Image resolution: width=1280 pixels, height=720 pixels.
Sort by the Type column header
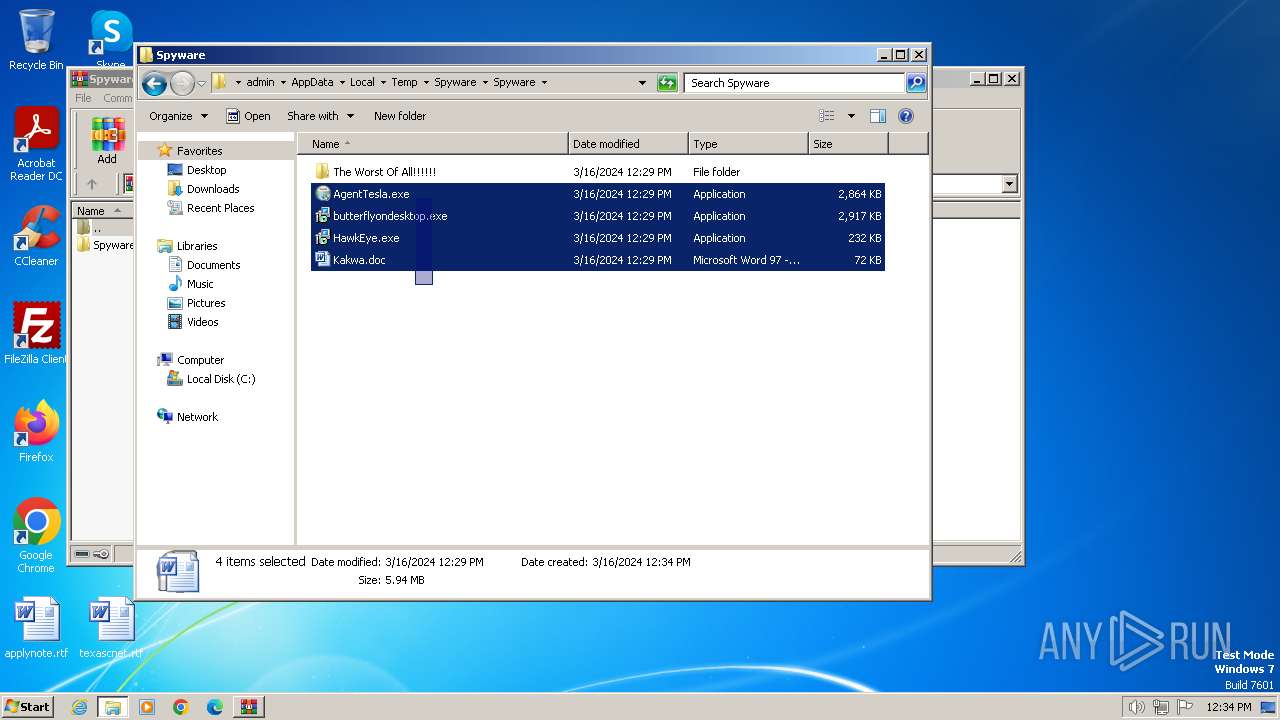[748, 144]
